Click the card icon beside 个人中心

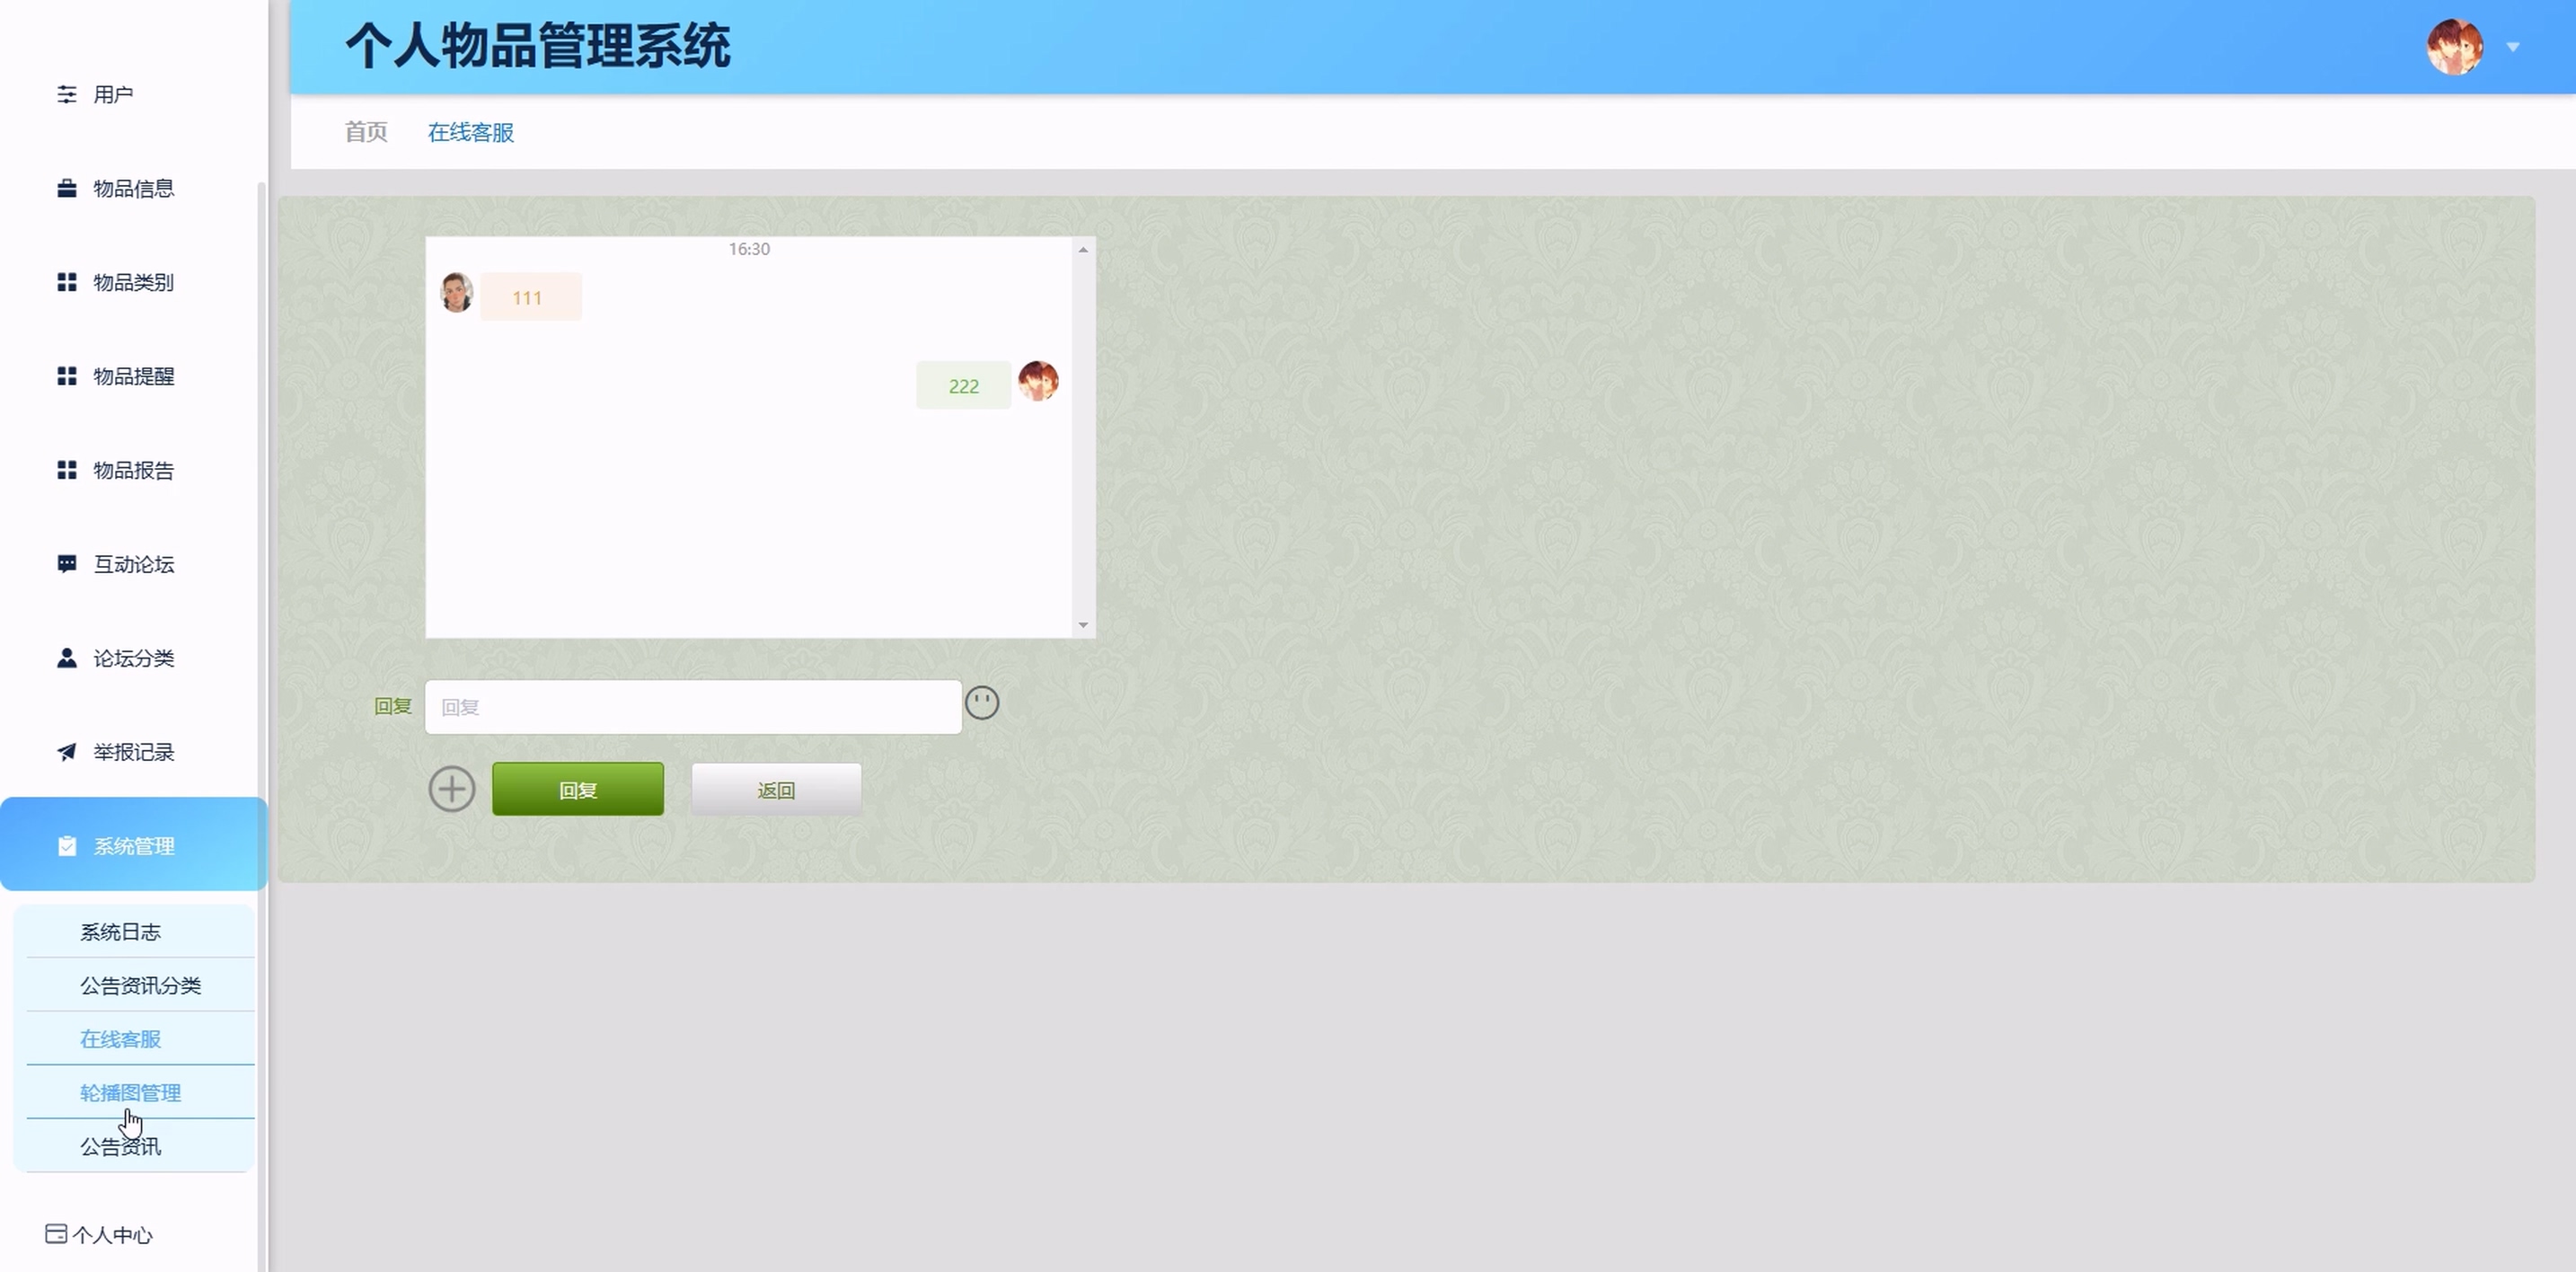(56, 1234)
